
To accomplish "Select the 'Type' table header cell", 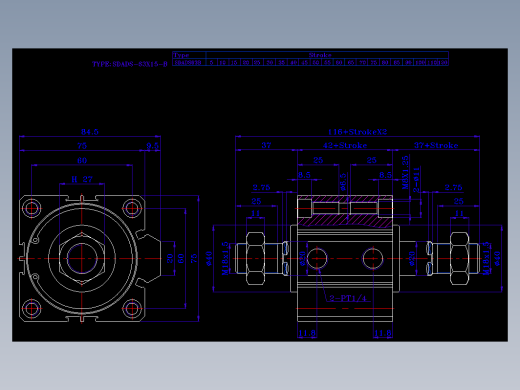I will 189,55.
